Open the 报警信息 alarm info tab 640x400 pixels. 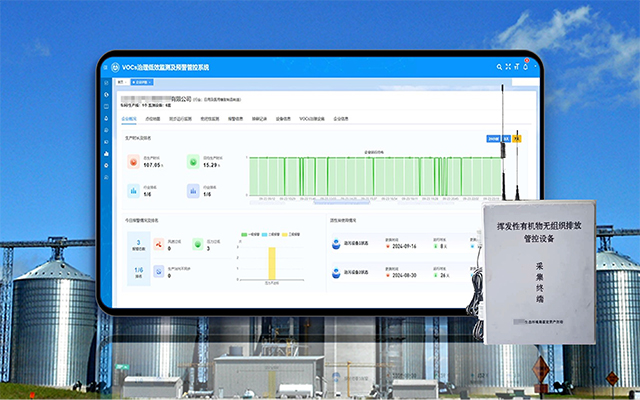(230, 118)
